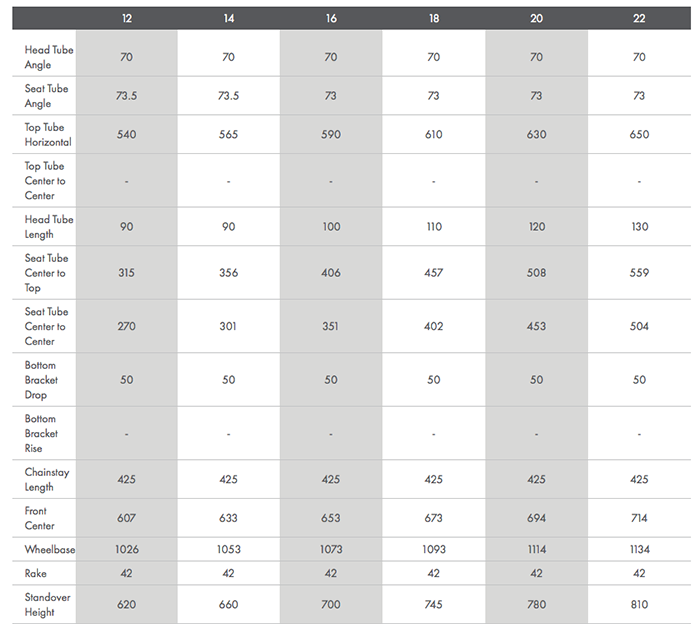Select the size 22 column header
The width and height of the screenshot is (700, 624).
pyautogui.click(x=639, y=19)
